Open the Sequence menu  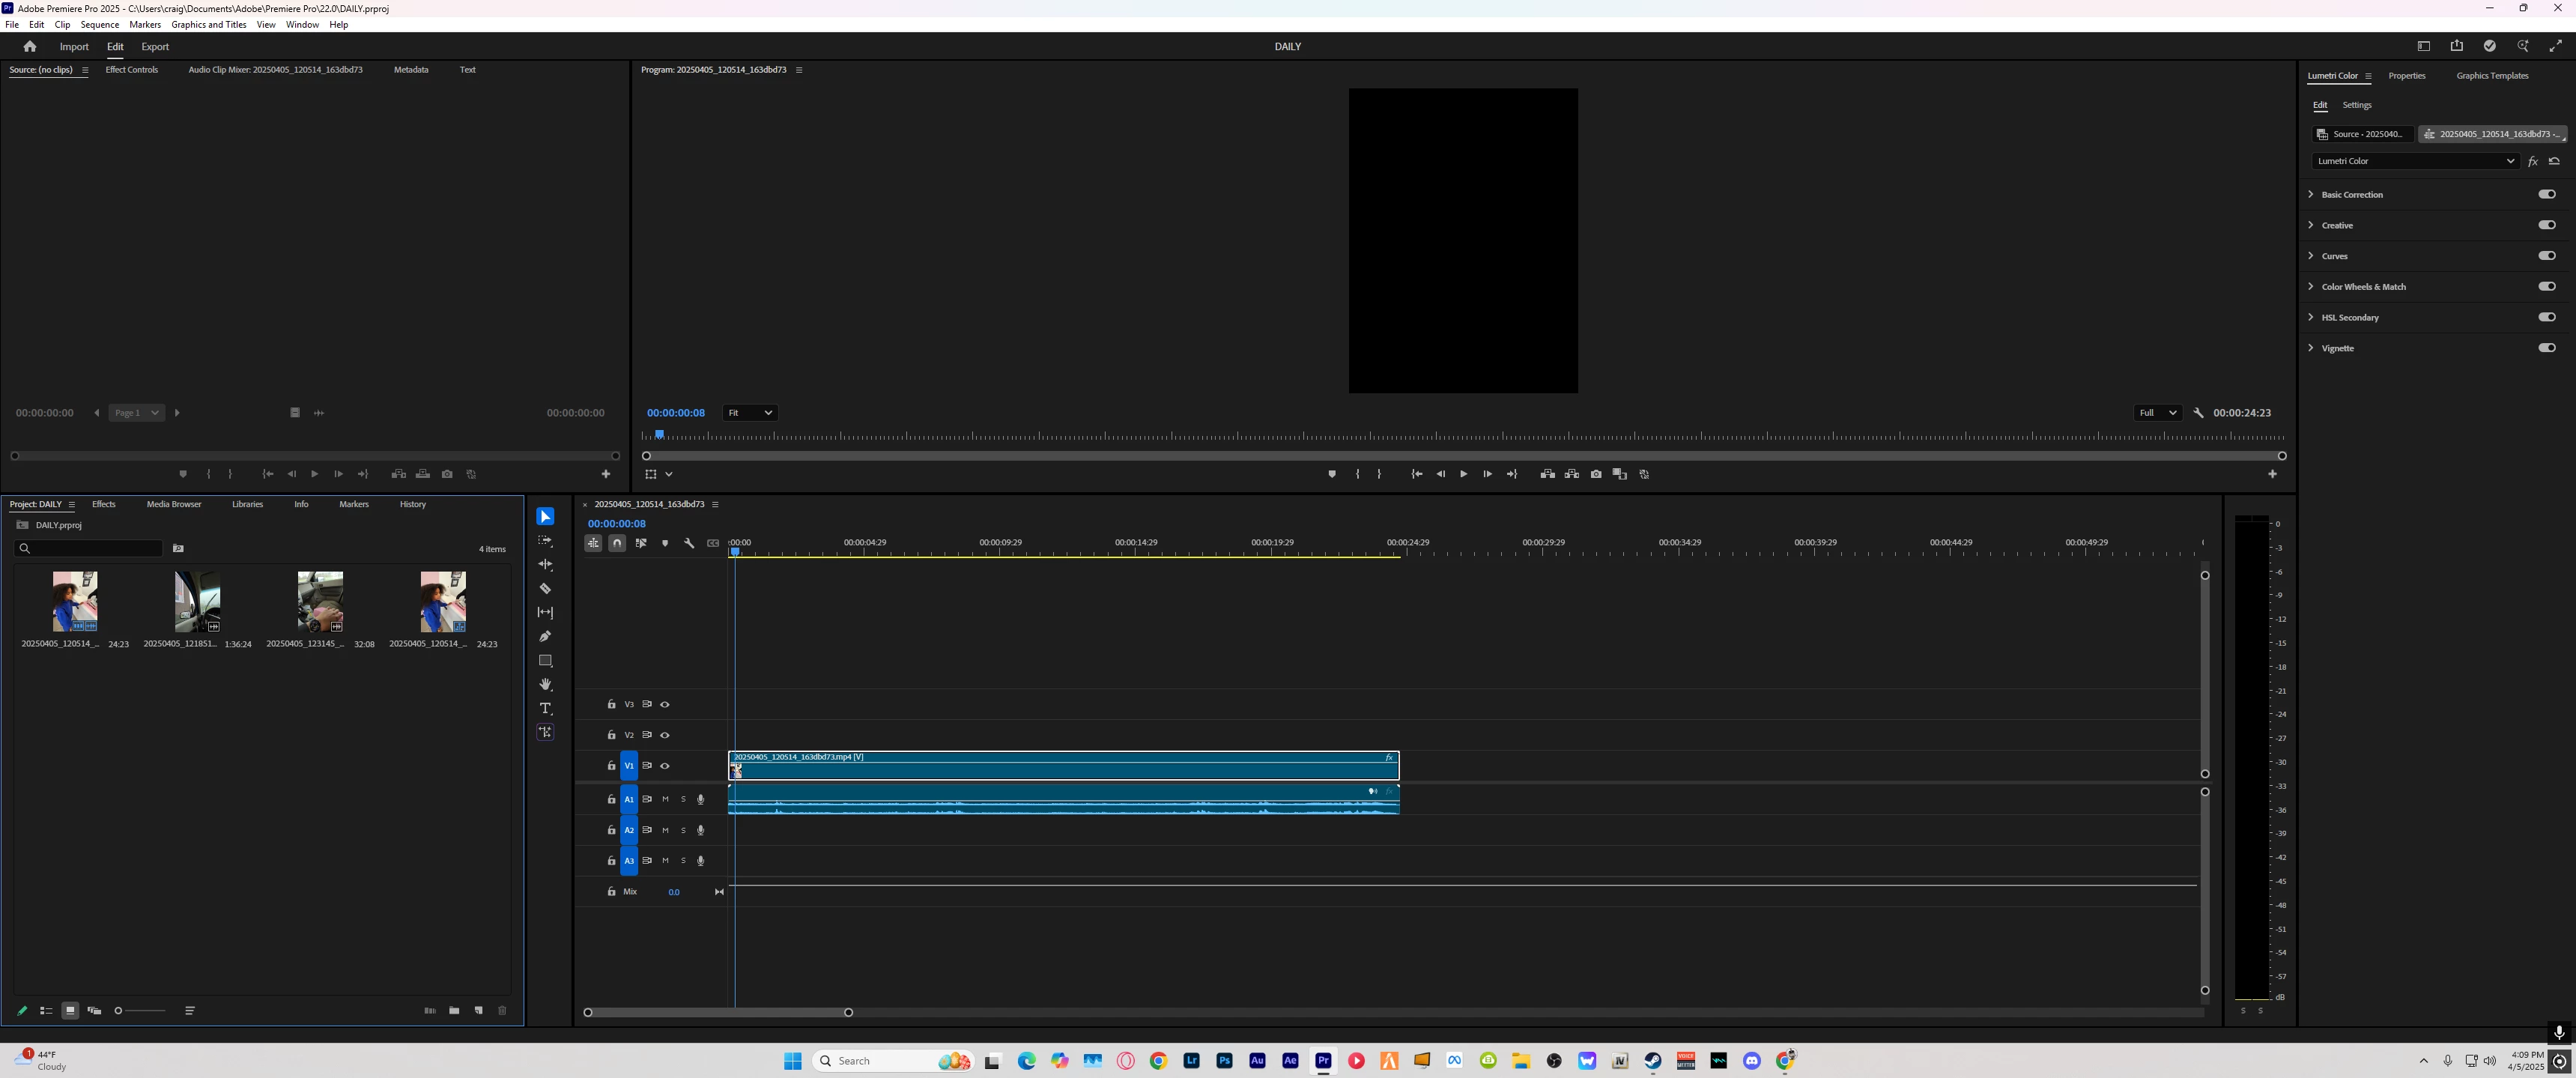pos(99,25)
